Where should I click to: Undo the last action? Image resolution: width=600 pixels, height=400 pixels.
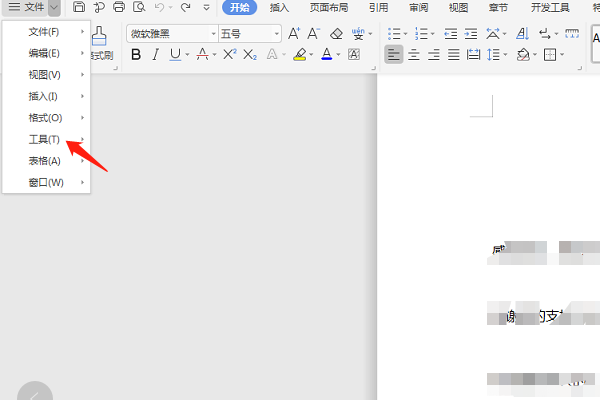coord(160,7)
